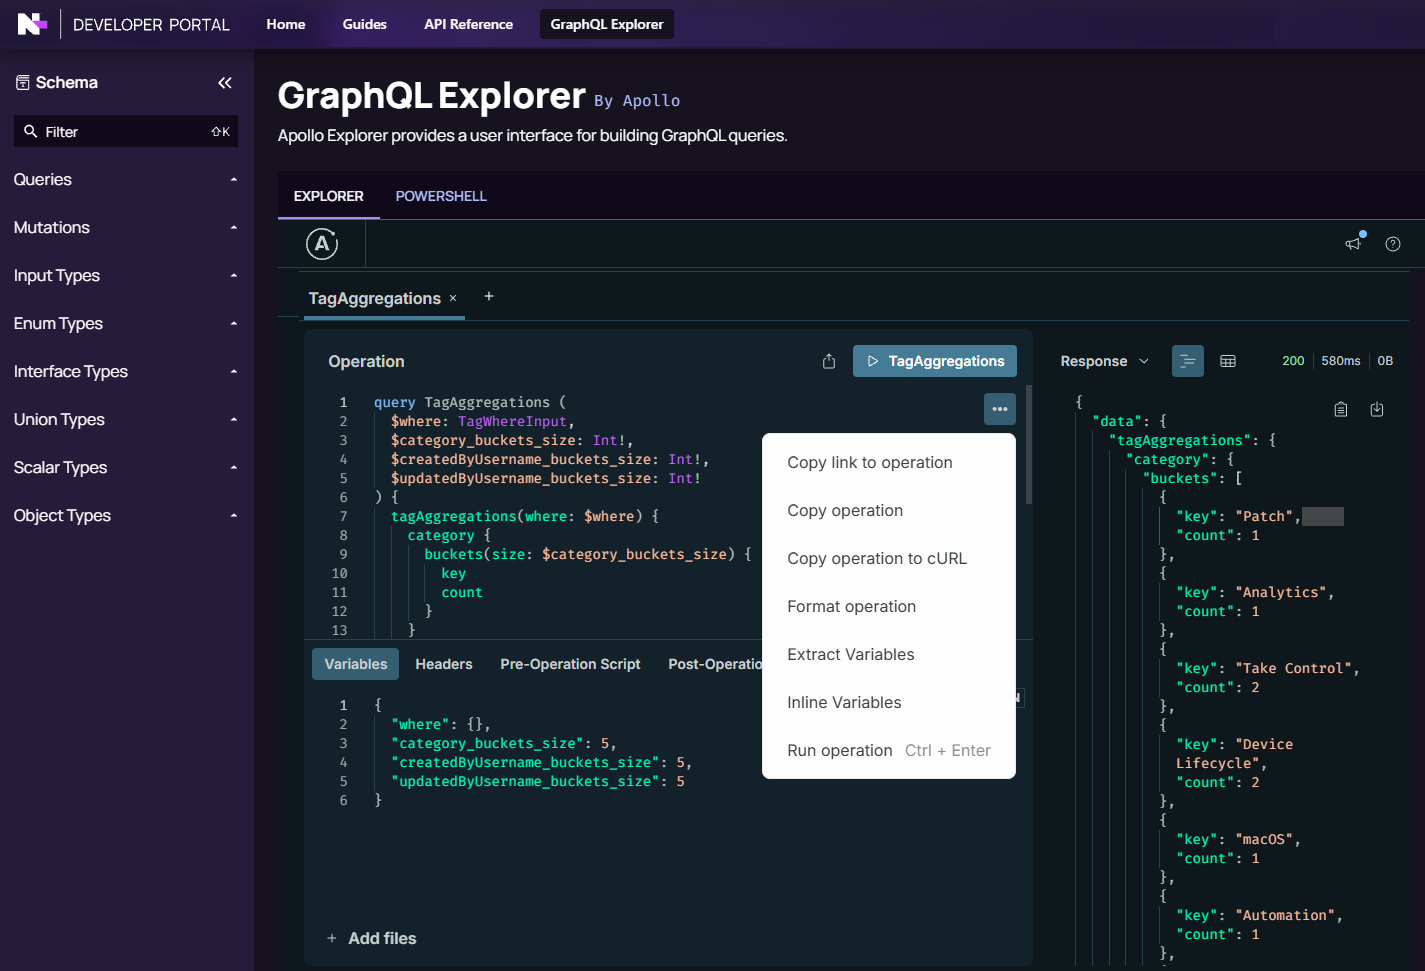
Task: Expand the Union Types section
Action: tap(126, 420)
